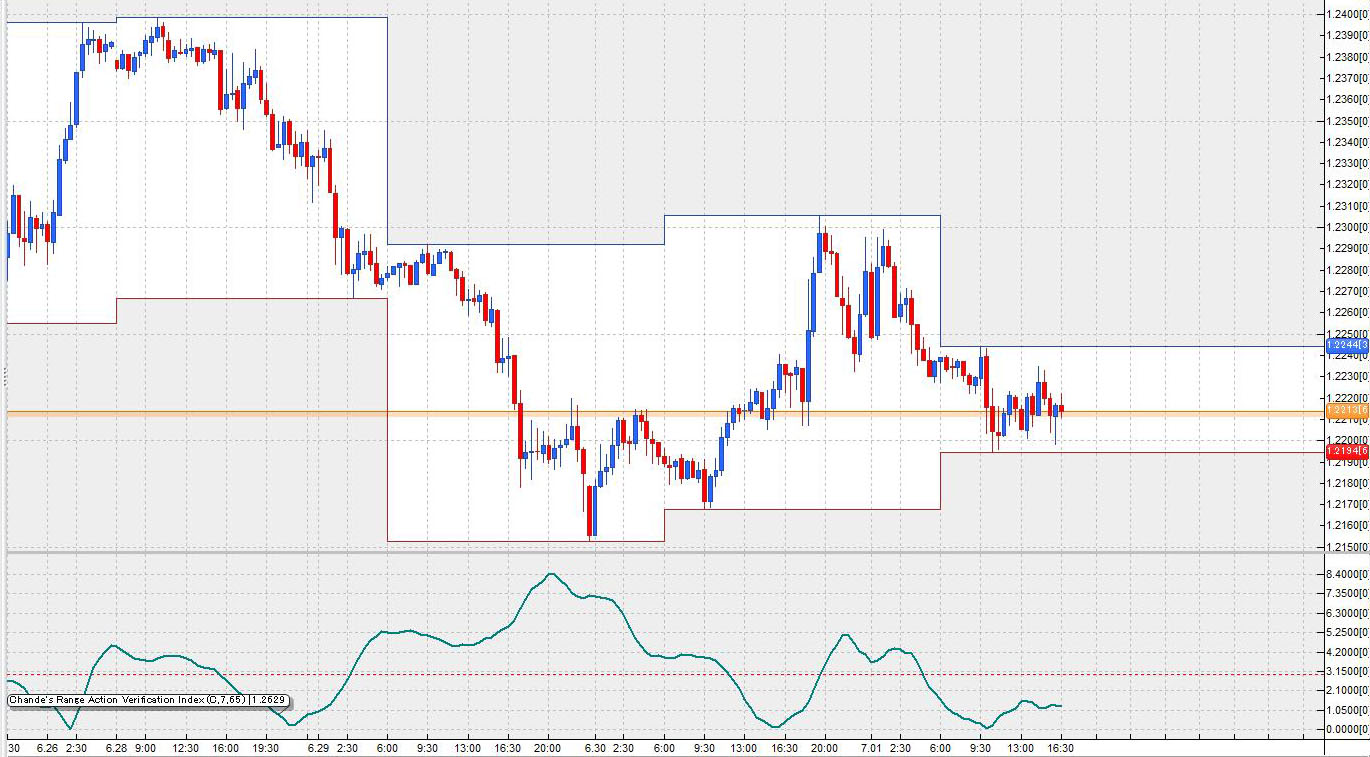
Task: Click the 1.2270 price axis label
Action: point(1348,291)
